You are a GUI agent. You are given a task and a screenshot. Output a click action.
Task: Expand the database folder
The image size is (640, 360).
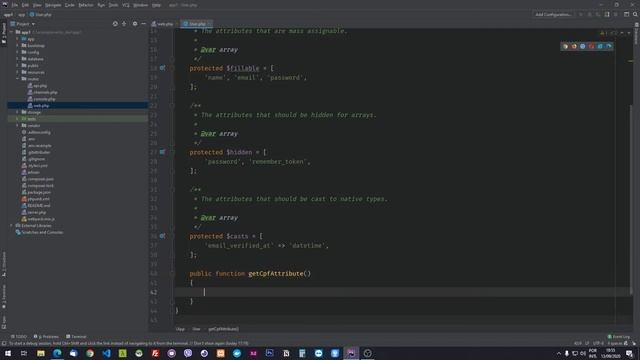pos(18,59)
